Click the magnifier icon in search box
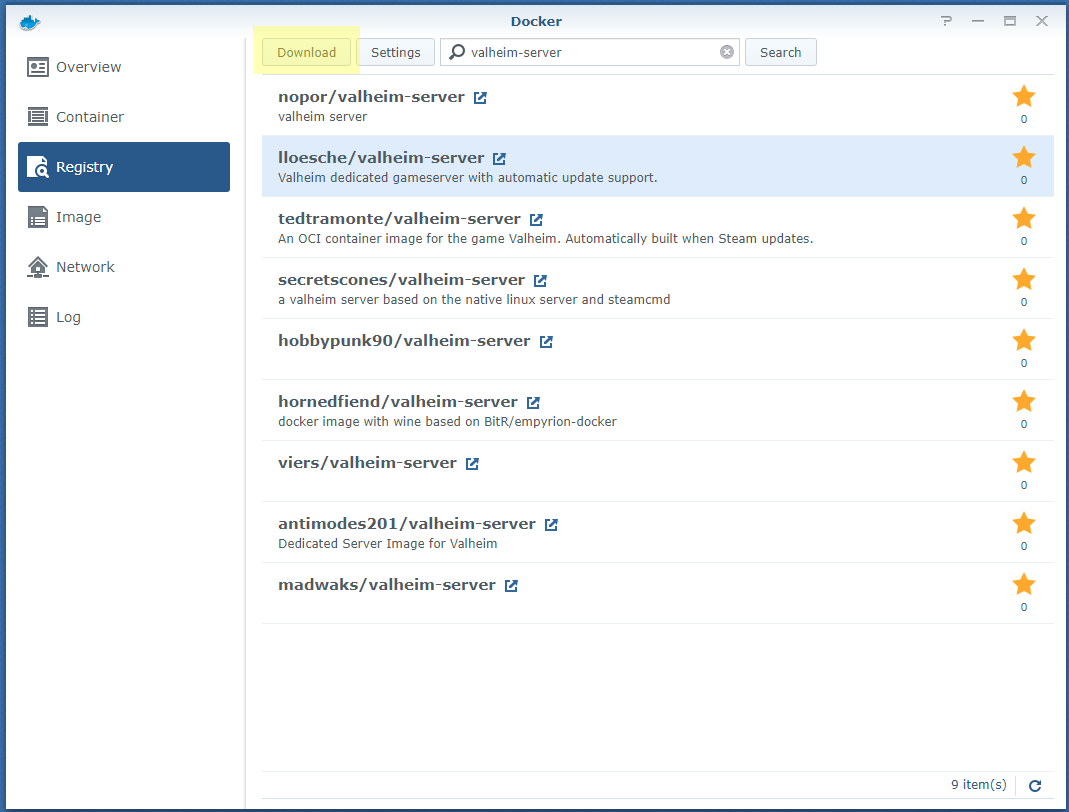Image resolution: width=1069 pixels, height=812 pixels. coord(457,52)
